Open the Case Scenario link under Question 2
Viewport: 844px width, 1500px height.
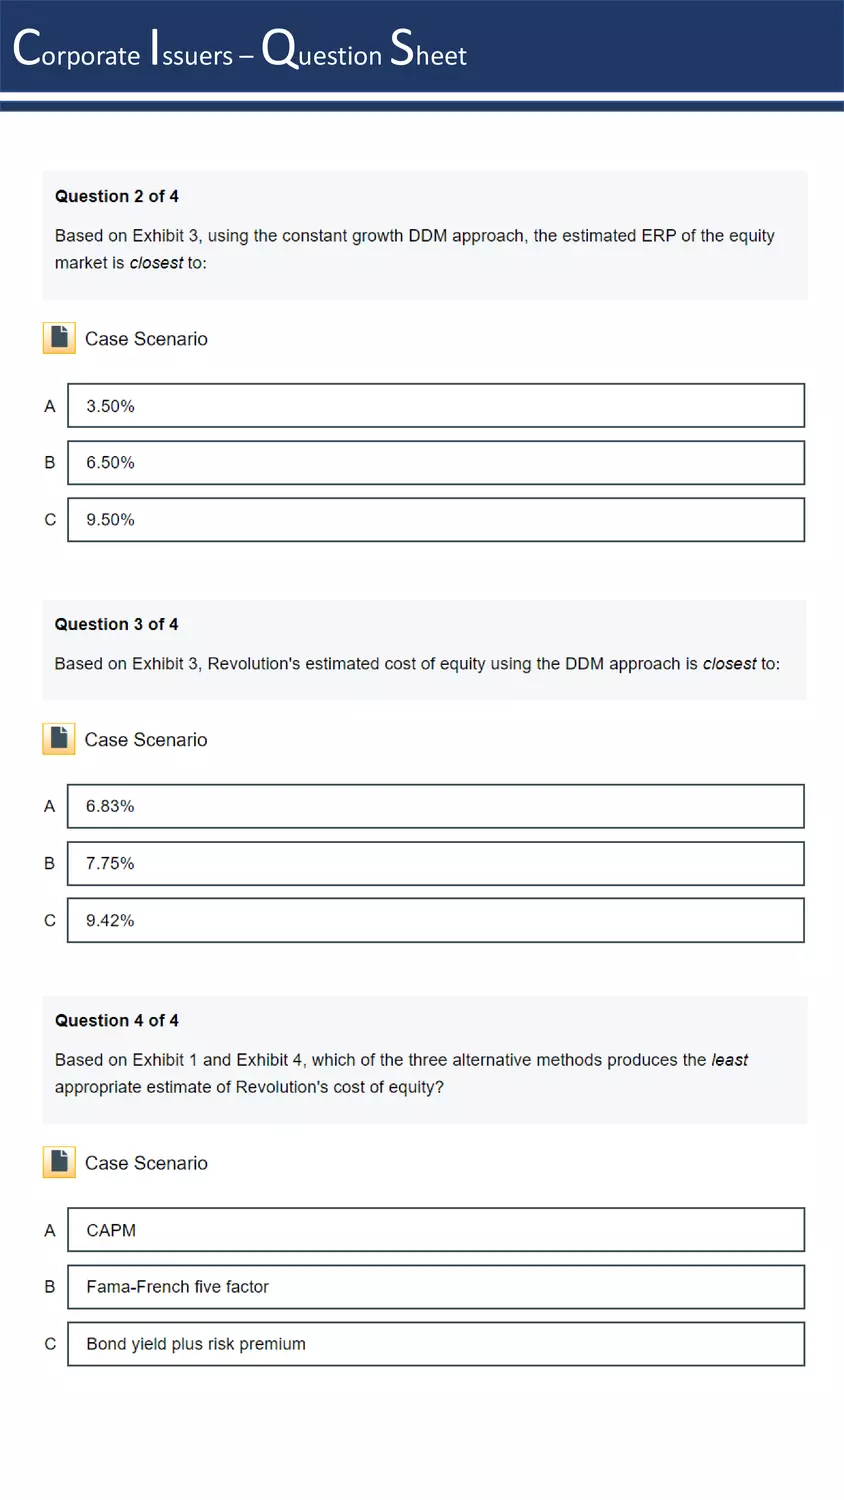click(x=146, y=339)
